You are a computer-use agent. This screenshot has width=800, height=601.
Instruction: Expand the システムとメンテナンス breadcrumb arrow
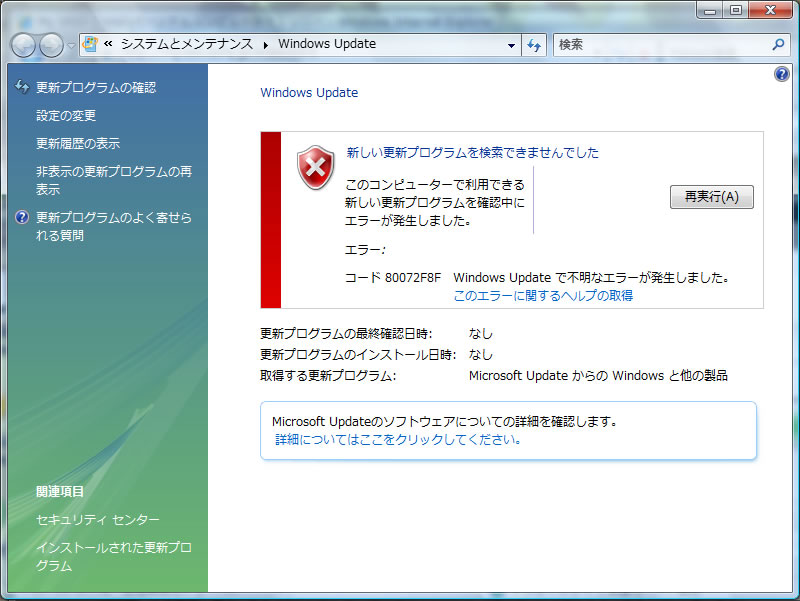pos(266,45)
